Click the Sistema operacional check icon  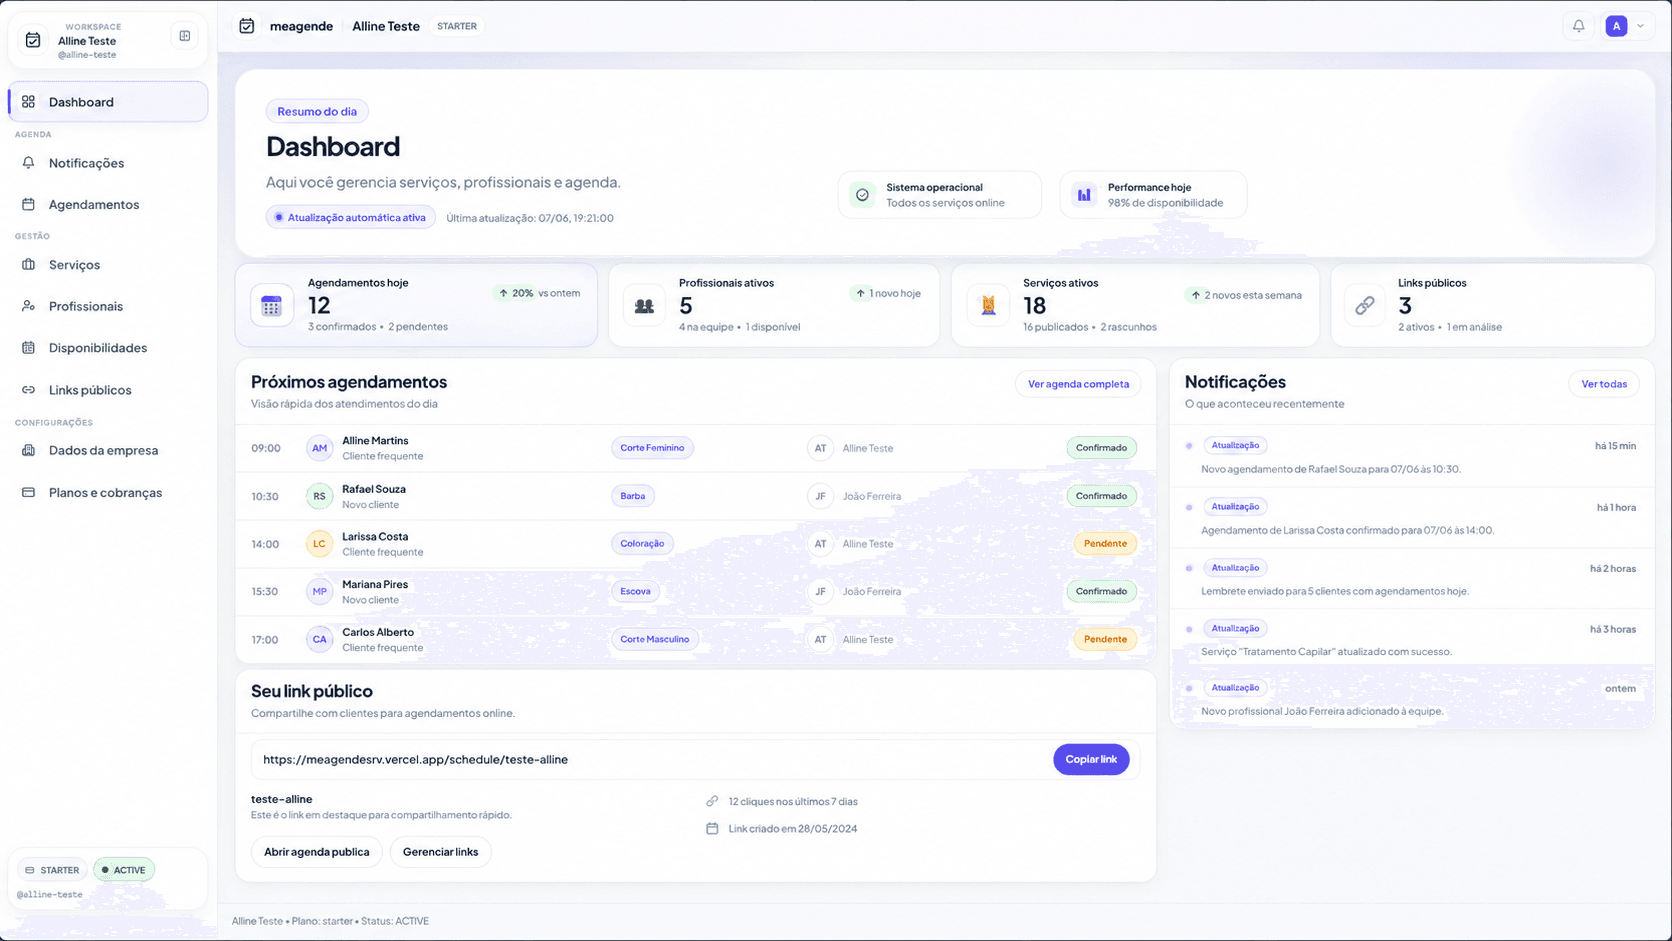[862, 195]
